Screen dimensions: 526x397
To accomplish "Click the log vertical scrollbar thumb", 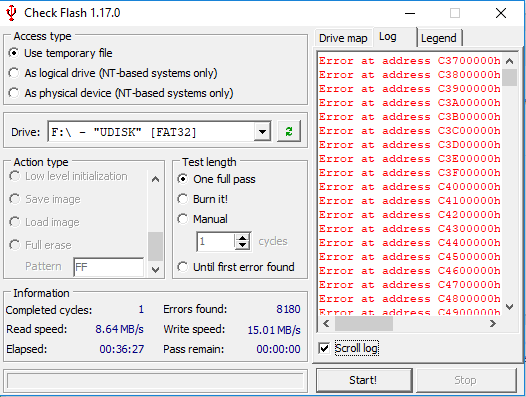I will [509, 78].
